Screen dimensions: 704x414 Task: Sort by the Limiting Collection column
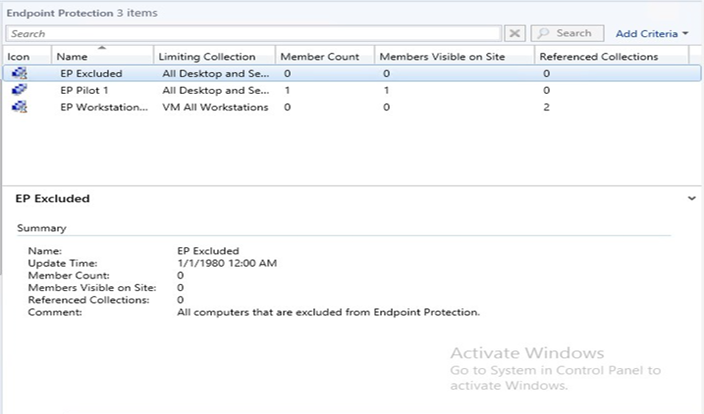pyautogui.click(x=208, y=57)
